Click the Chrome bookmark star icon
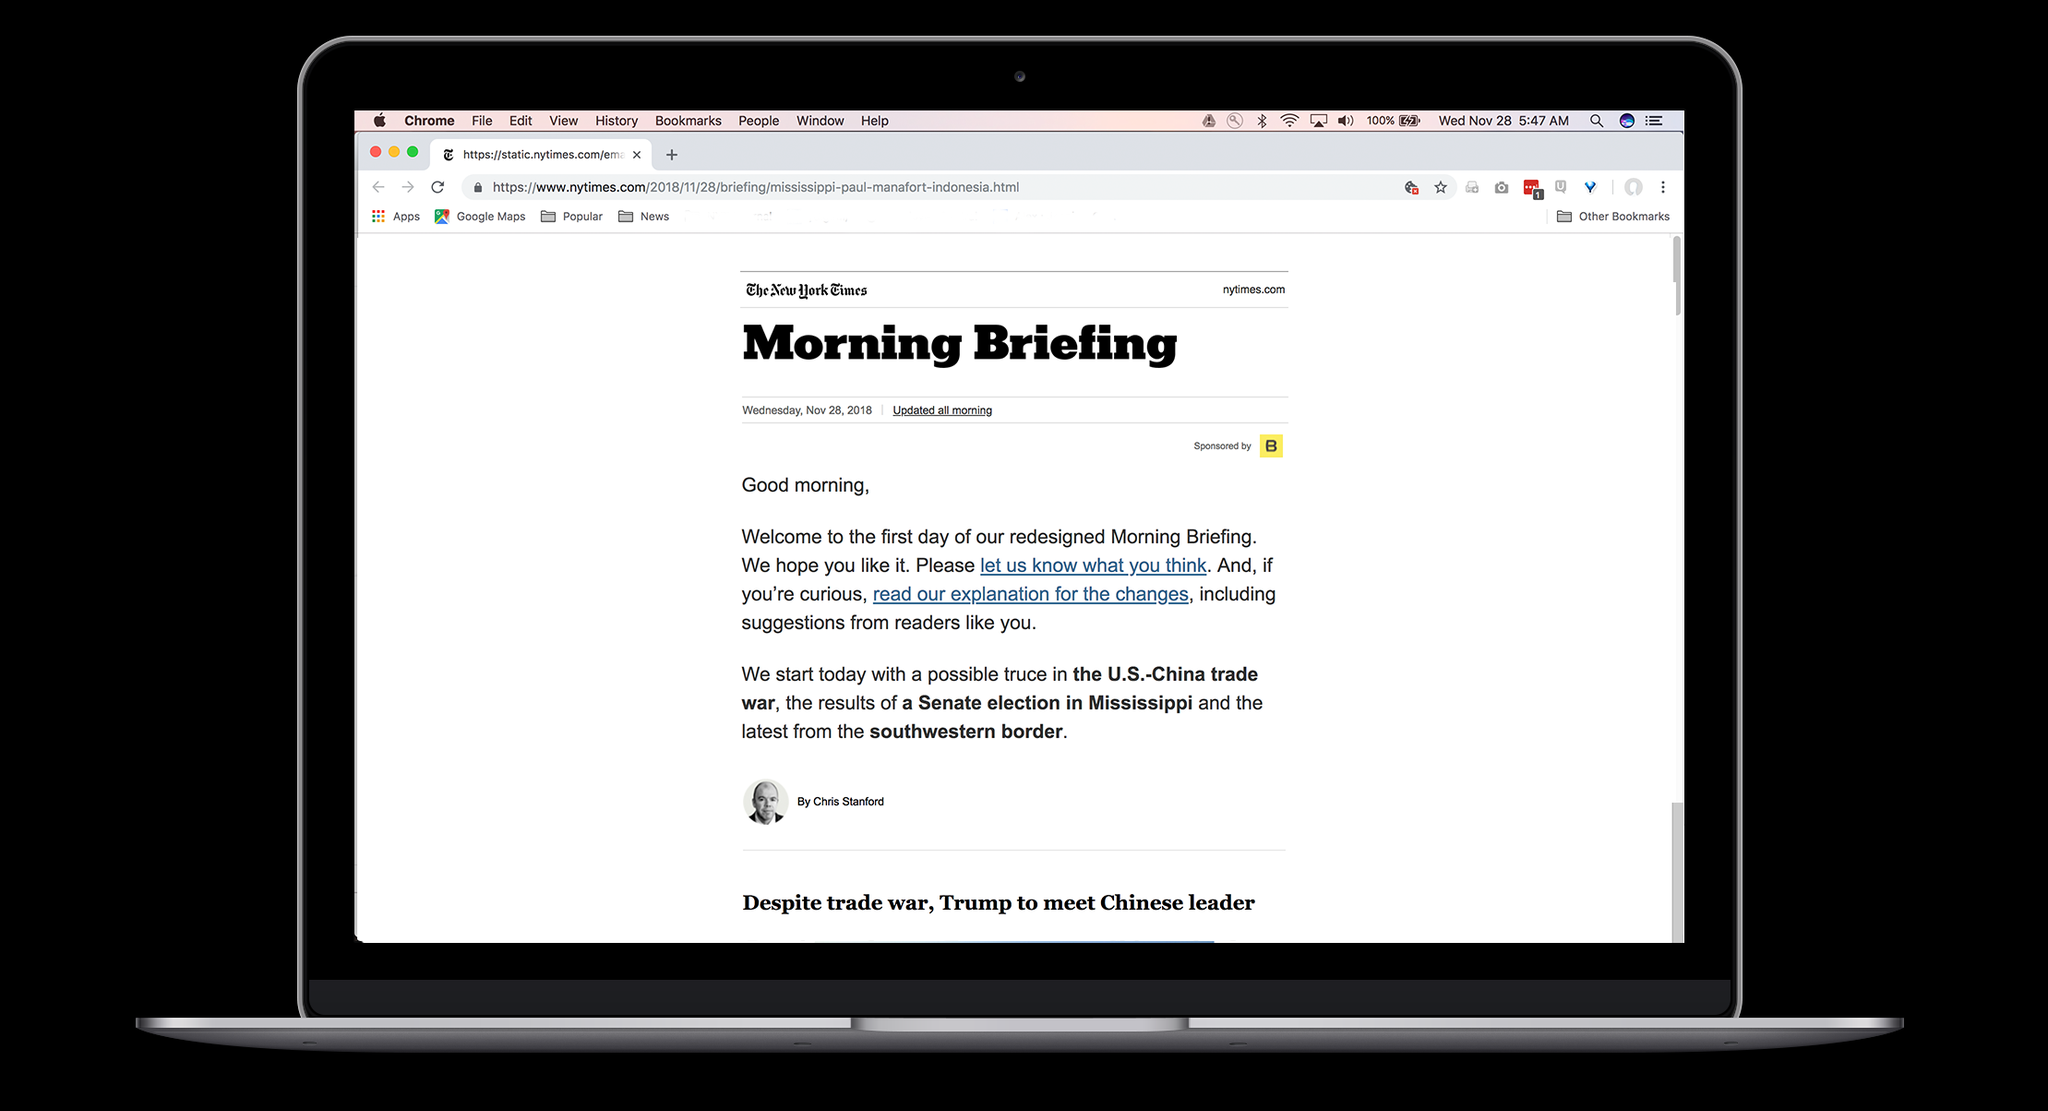The width and height of the screenshot is (2048, 1111). click(x=1439, y=187)
